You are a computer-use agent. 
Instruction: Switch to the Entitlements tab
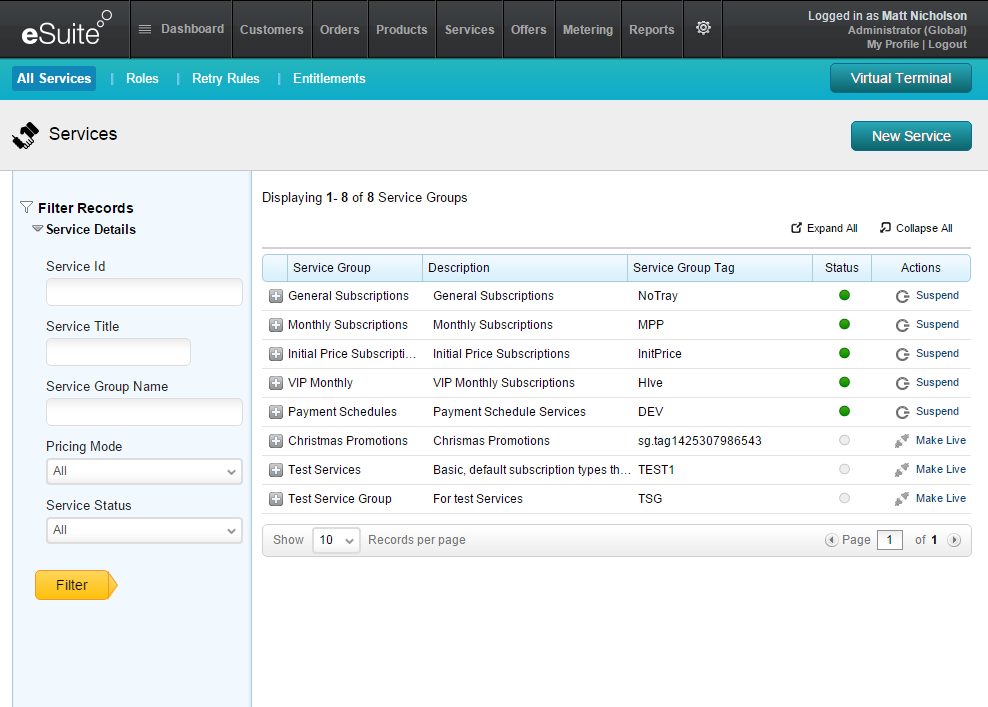click(x=329, y=78)
